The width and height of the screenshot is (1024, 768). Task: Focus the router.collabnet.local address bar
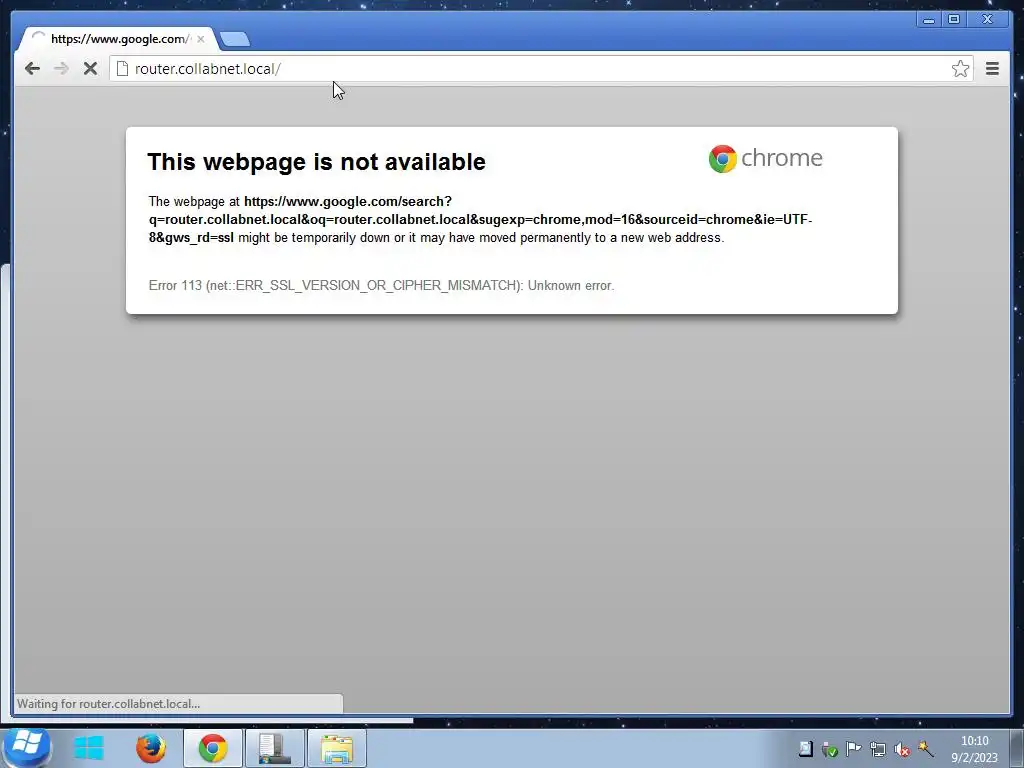tap(539, 69)
